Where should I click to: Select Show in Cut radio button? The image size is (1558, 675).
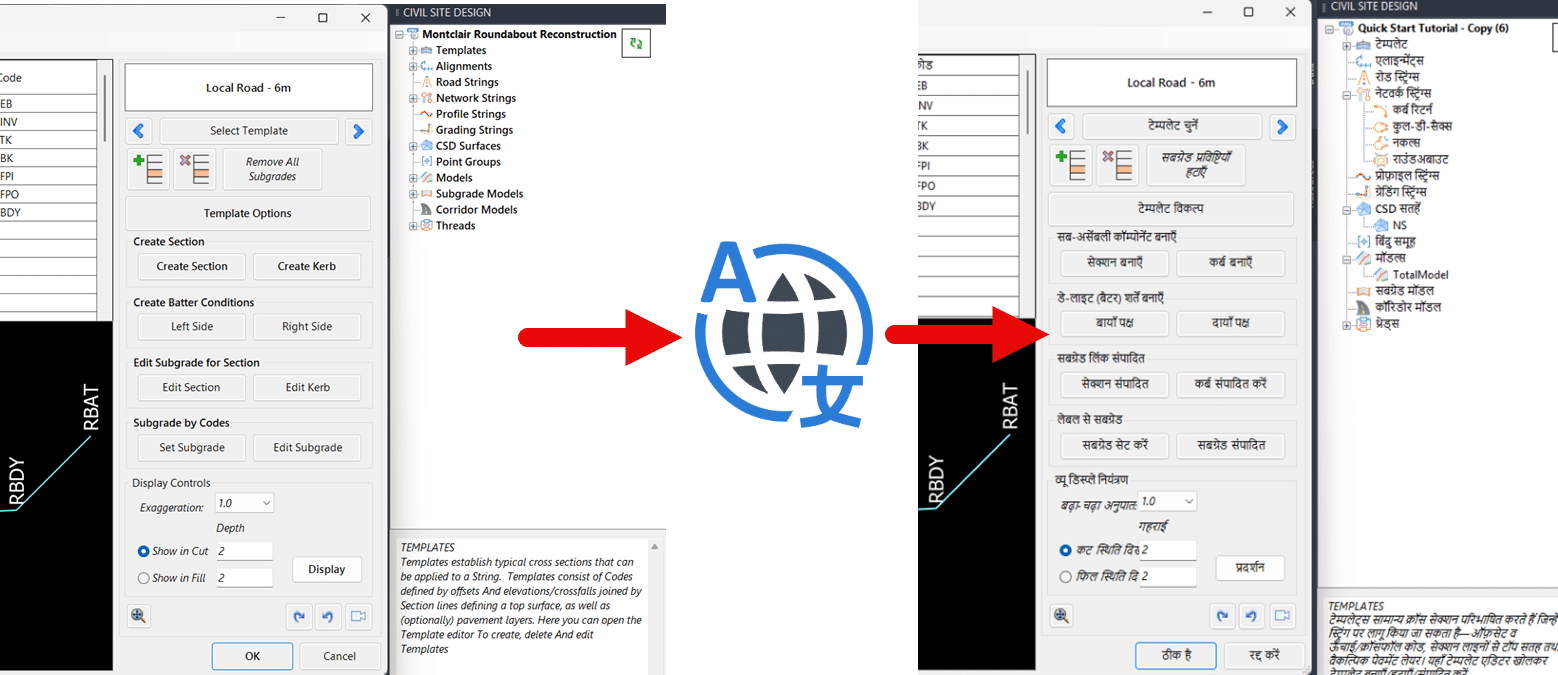tap(143, 551)
